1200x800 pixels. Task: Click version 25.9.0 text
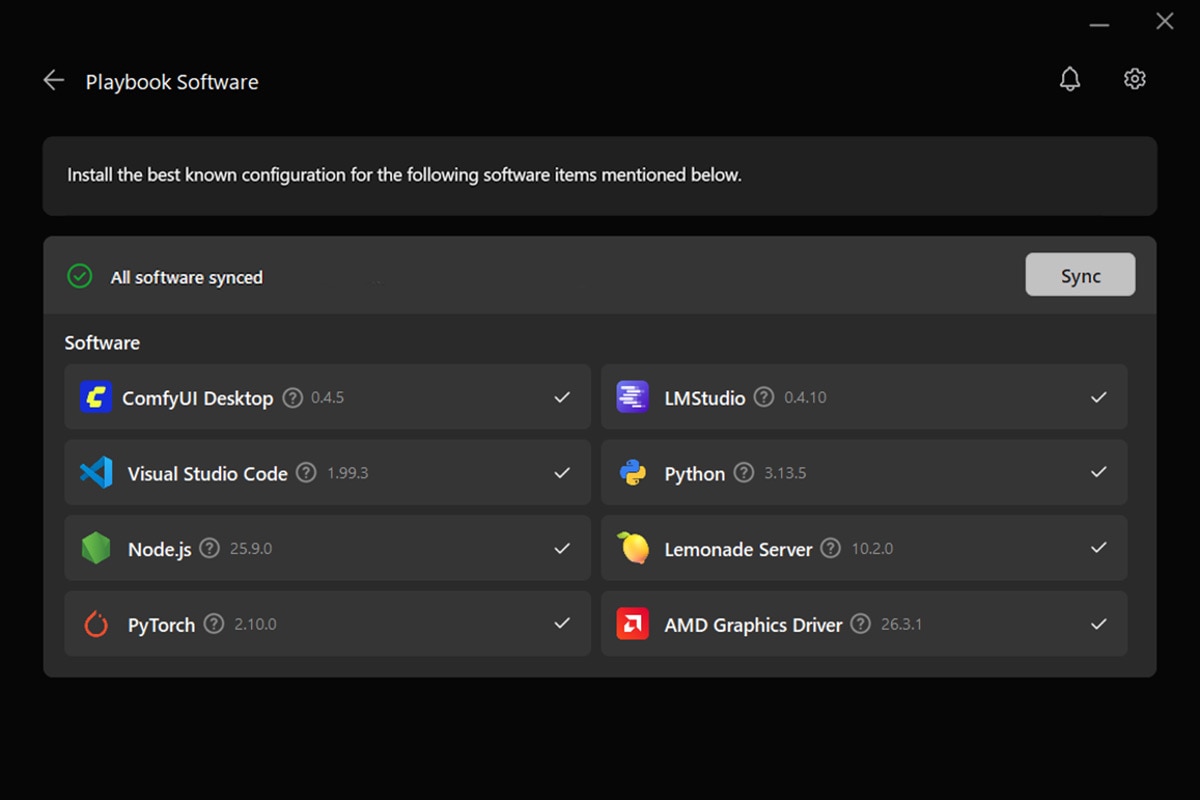pyautogui.click(x=250, y=548)
